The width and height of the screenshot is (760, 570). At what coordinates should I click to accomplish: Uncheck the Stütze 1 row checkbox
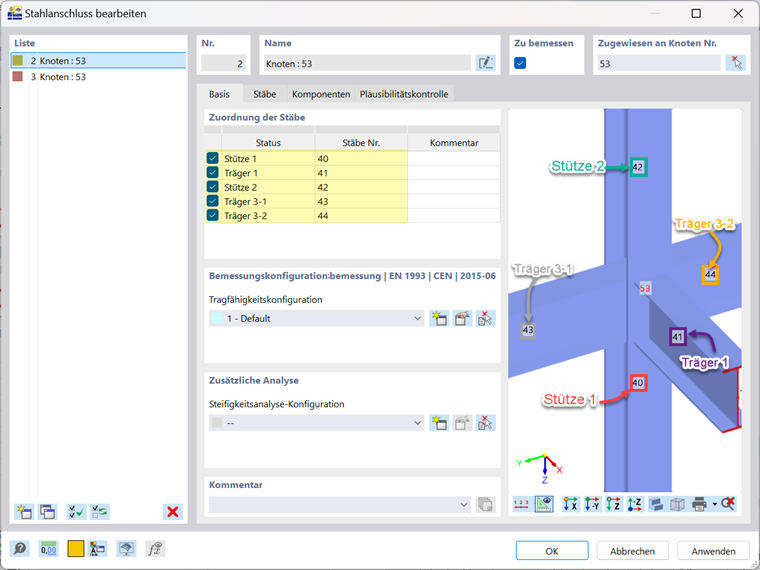pos(212,158)
